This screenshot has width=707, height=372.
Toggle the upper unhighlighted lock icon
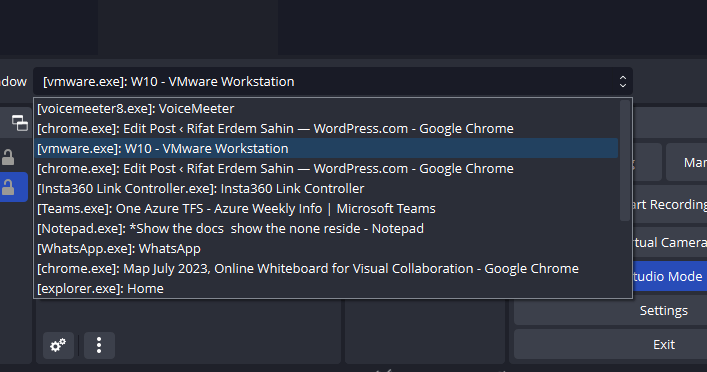click(8, 157)
